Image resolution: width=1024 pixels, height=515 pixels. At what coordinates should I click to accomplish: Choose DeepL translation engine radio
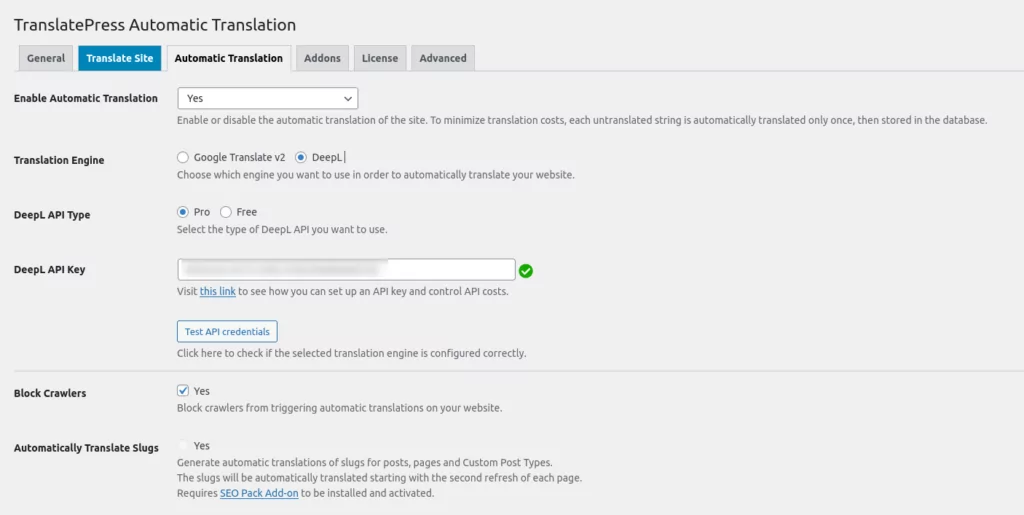pos(301,157)
